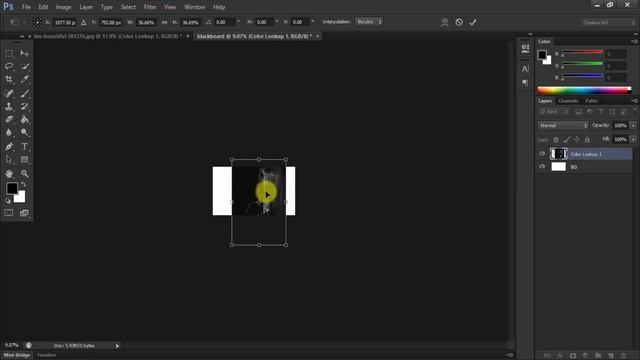Select the Blur tool
Screen dimensions: 640x360
pos(9,133)
